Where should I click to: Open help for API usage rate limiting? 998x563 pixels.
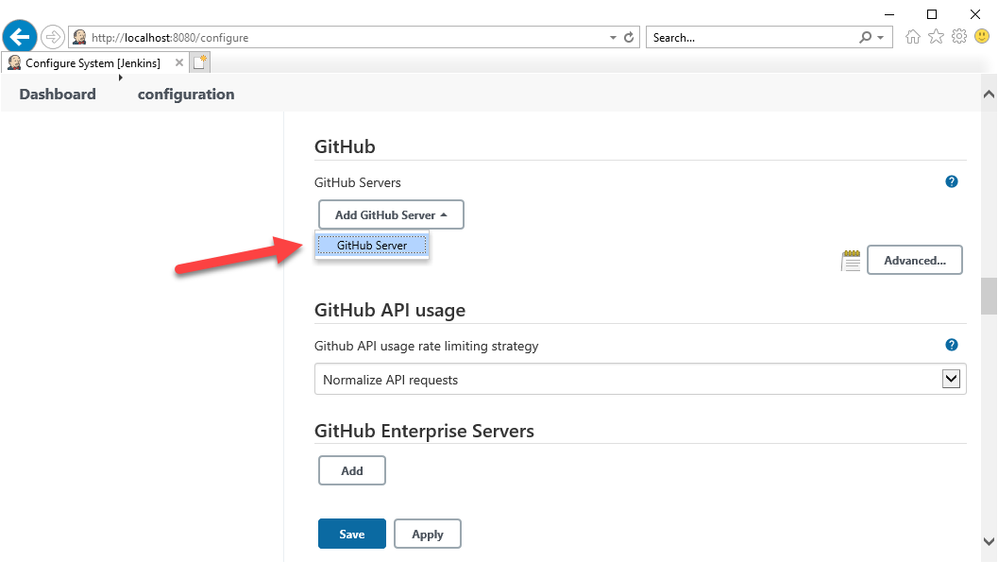952,345
